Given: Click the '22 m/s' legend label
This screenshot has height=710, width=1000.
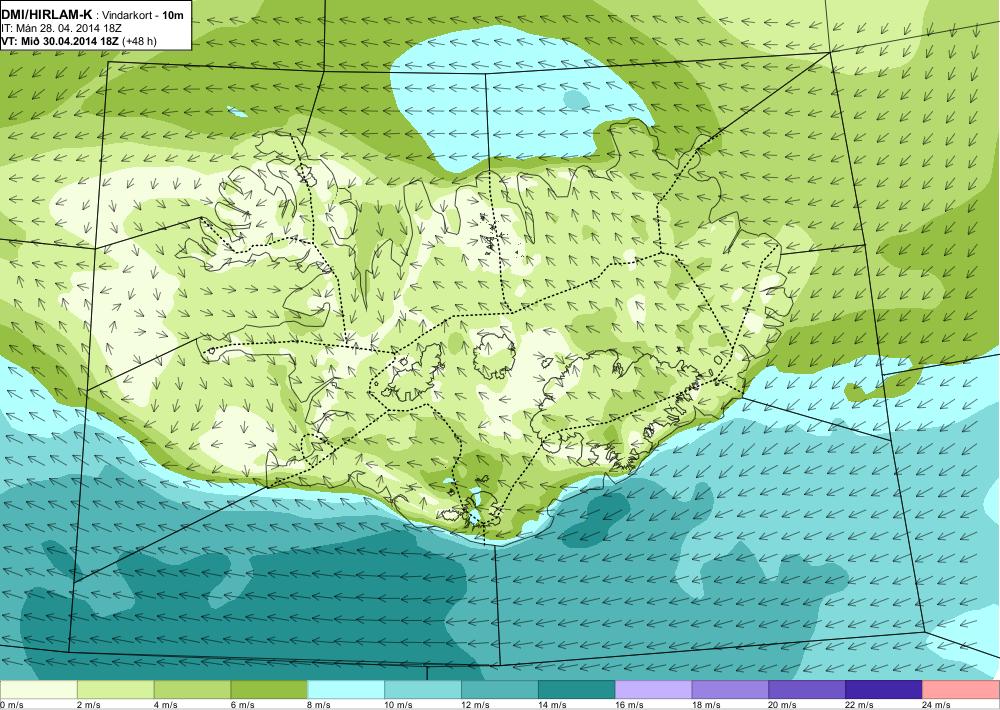Looking at the screenshot, I should click(860, 705).
